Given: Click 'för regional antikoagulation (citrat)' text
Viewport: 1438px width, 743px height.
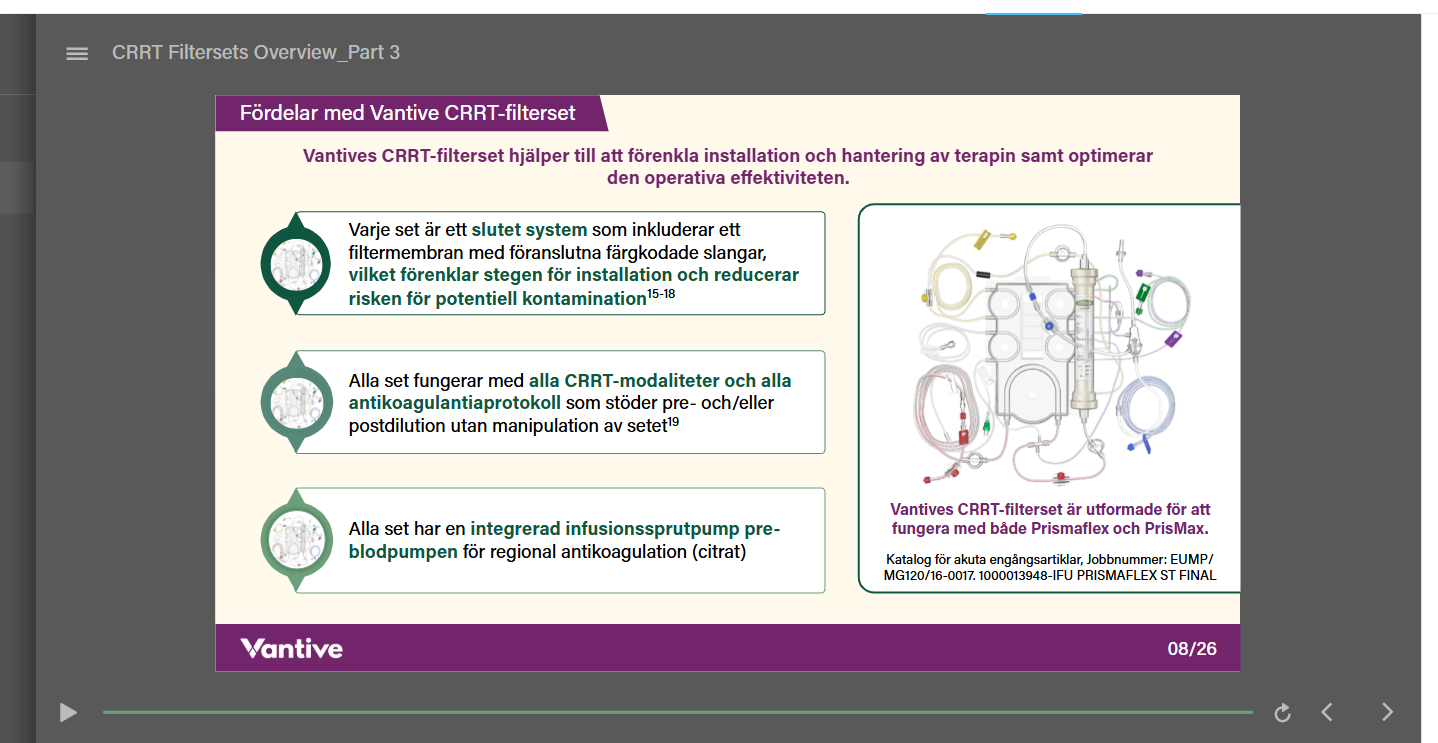Looking at the screenshot, I should 605,551.
